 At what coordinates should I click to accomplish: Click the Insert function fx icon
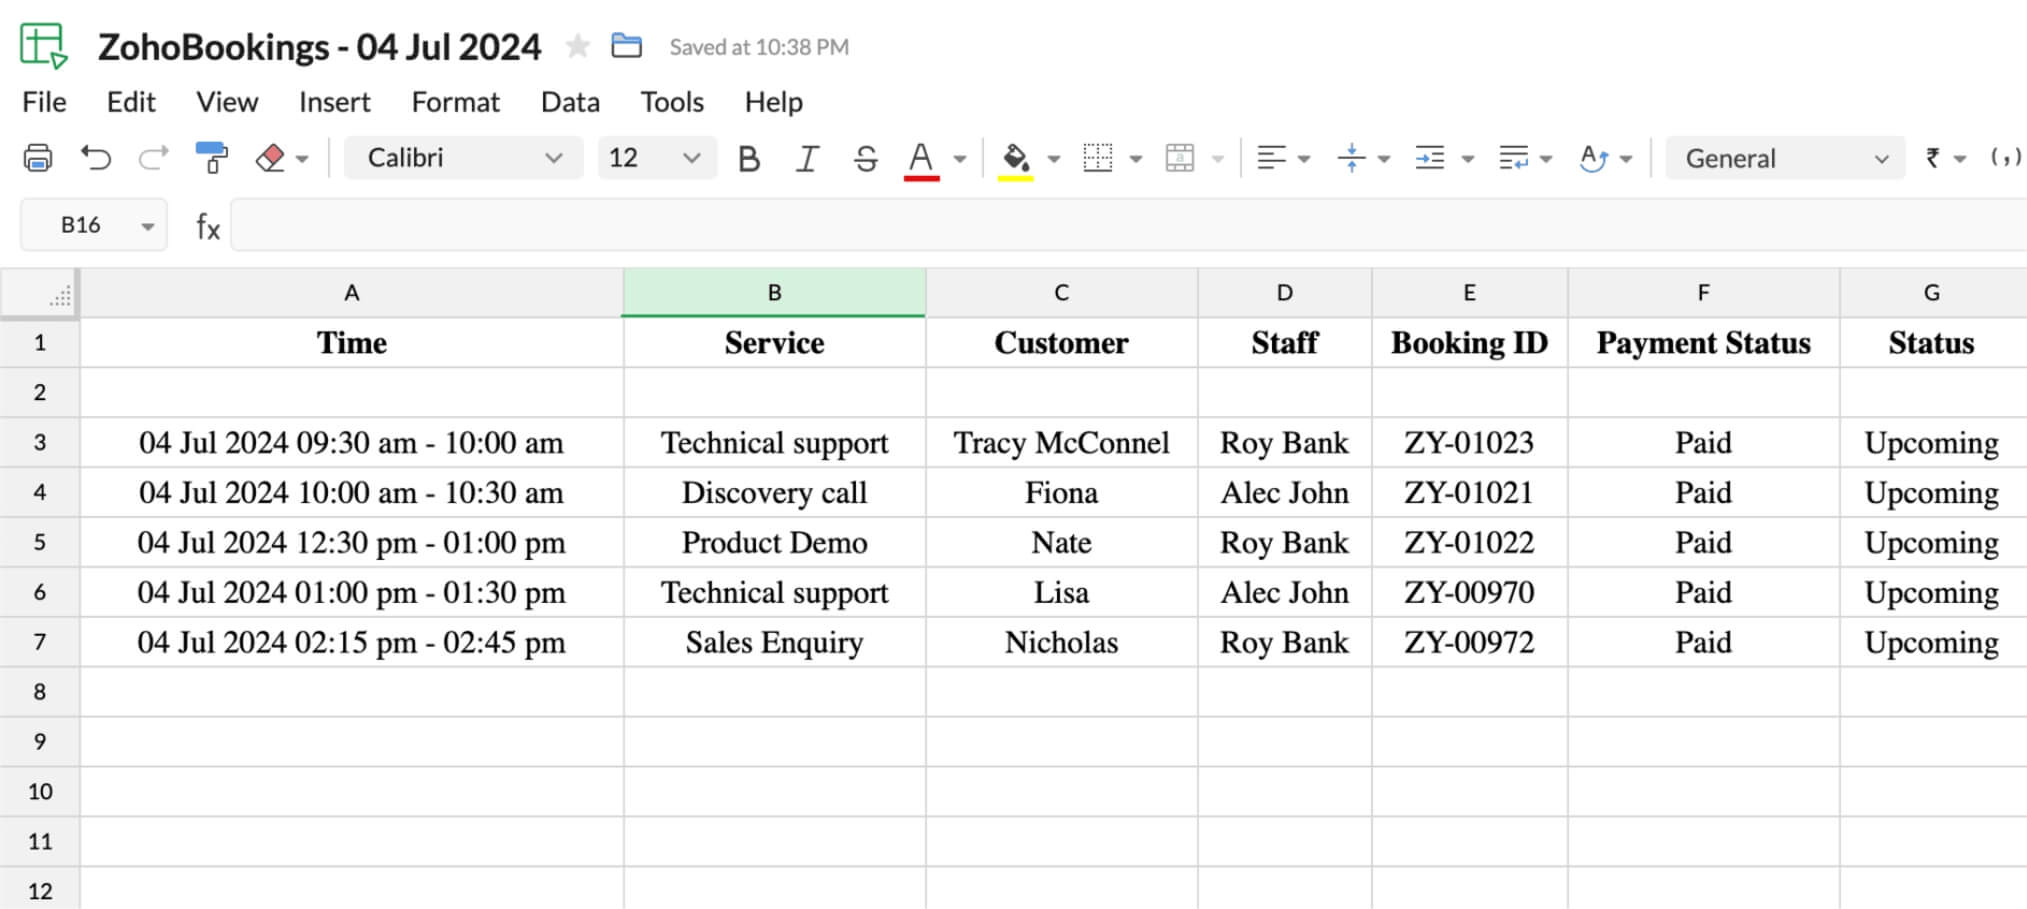pyautogui.click(x=207, y=226)
